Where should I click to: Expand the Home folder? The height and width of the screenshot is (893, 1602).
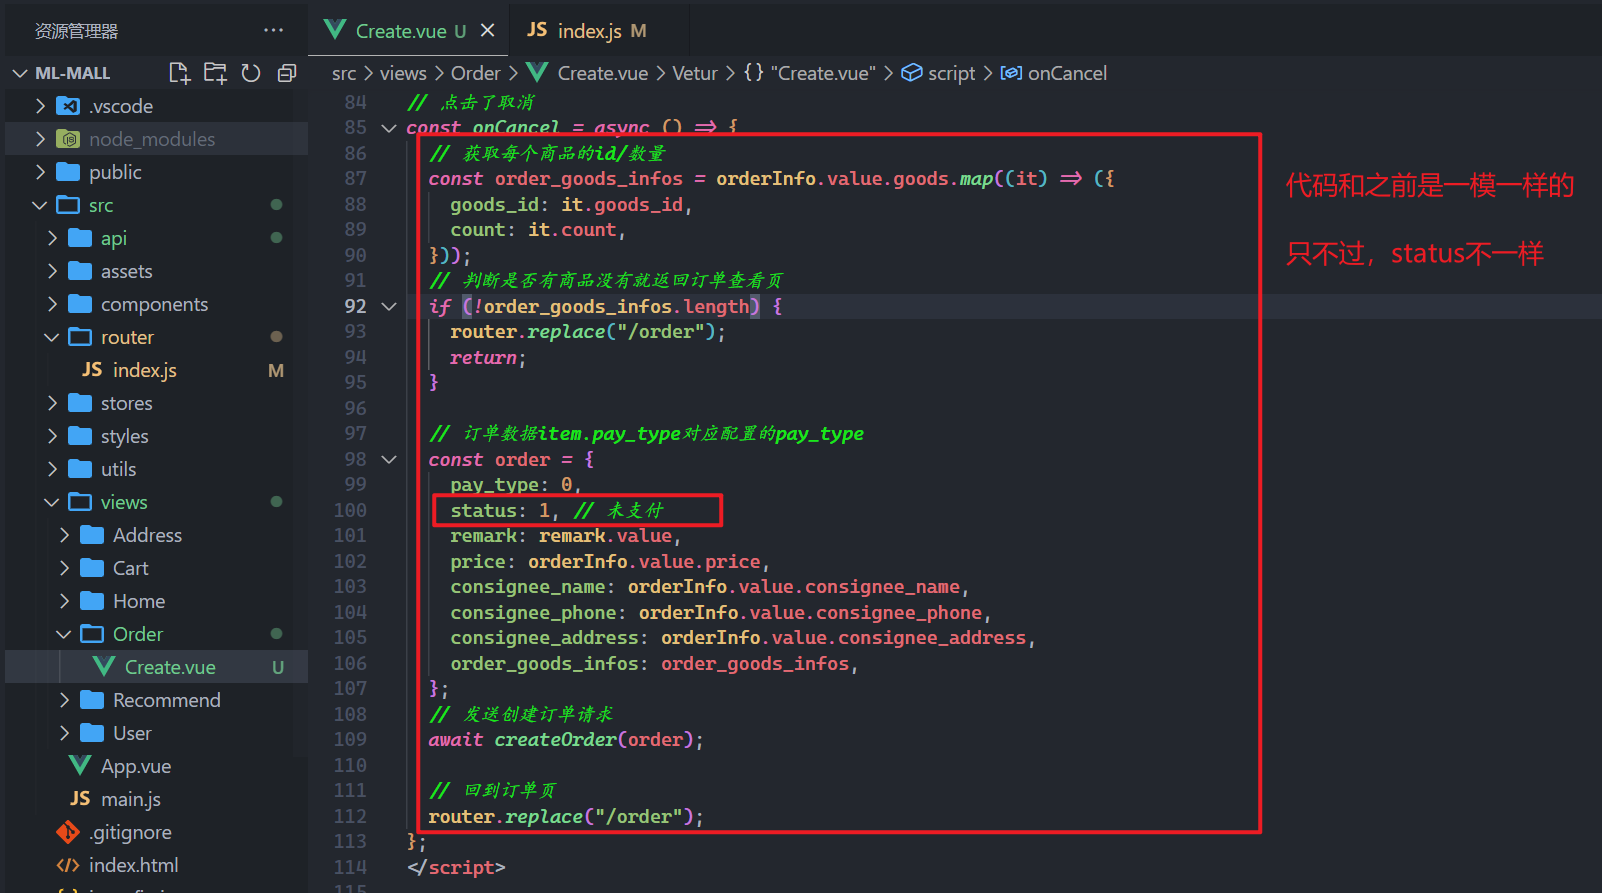[x=64, y=601]
